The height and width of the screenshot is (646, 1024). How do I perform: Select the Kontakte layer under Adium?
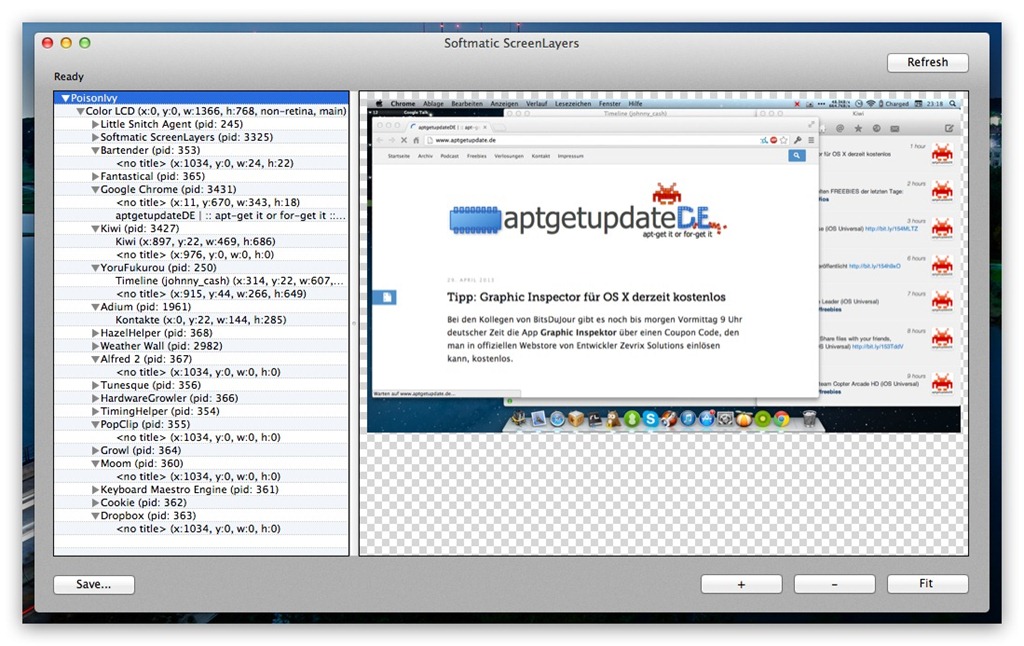[x=200, y=320]
